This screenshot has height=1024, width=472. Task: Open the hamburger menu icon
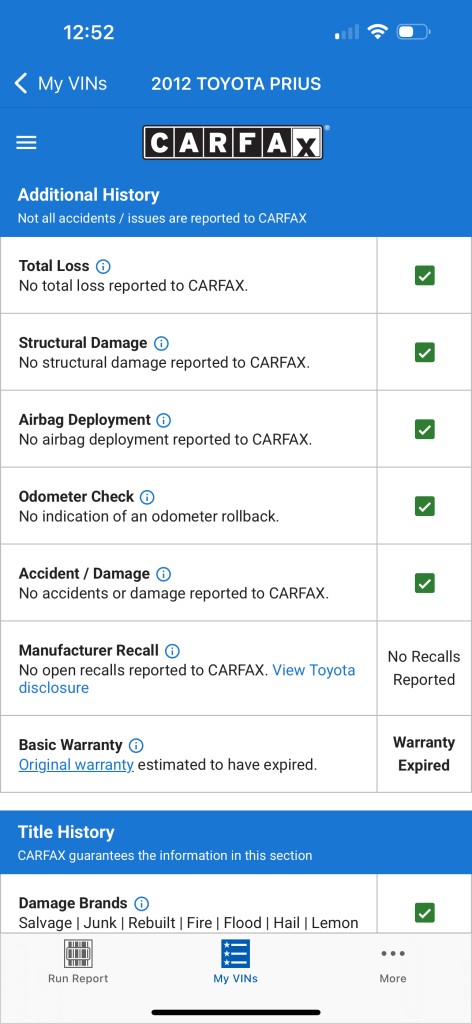tap(26, 142)
